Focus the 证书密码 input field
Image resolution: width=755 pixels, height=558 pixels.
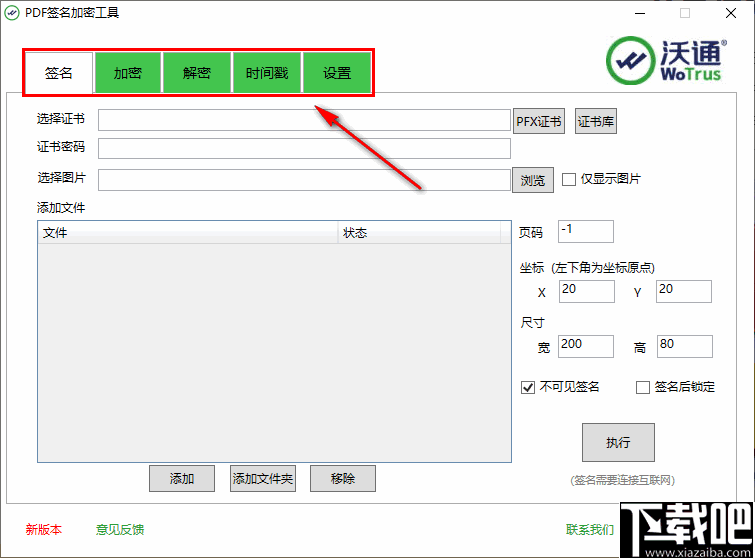coord(304,148)
